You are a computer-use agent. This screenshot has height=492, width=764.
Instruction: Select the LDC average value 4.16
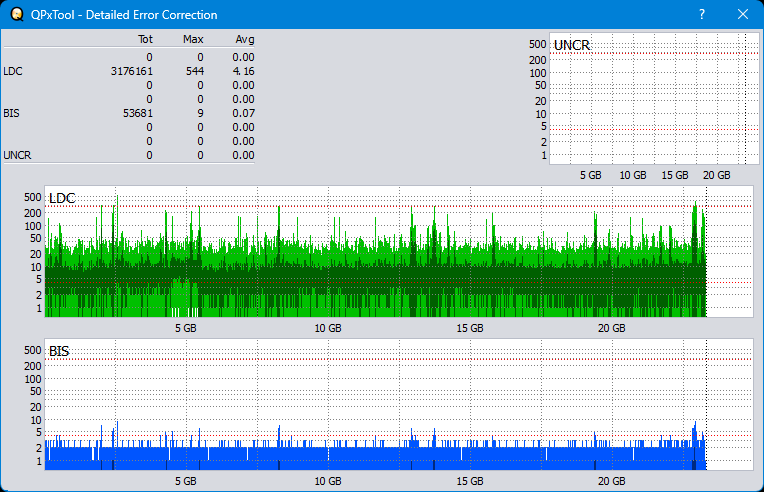(x=243, y=71)
